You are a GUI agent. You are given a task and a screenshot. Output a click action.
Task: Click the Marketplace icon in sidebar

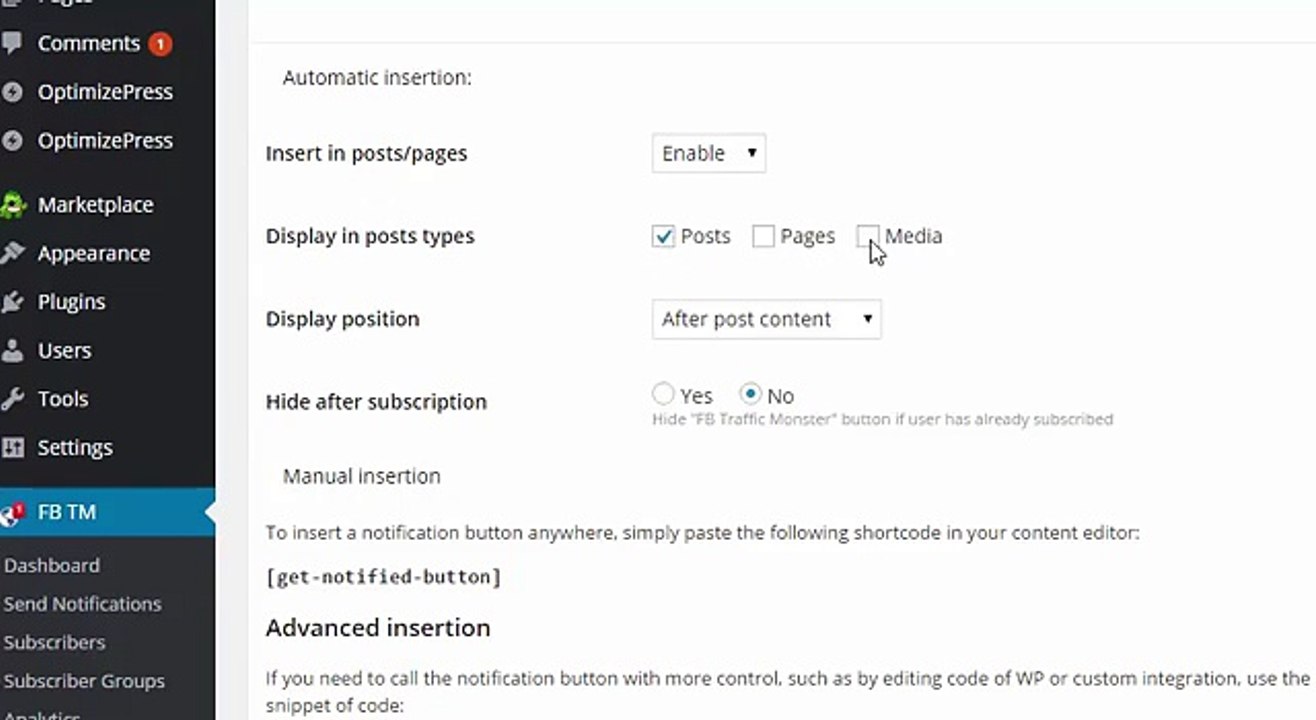12,205
